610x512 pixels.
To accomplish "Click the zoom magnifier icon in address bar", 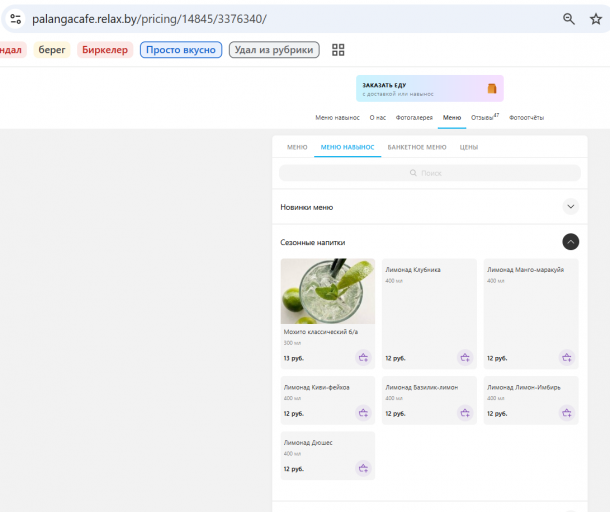I will (568, 19).
